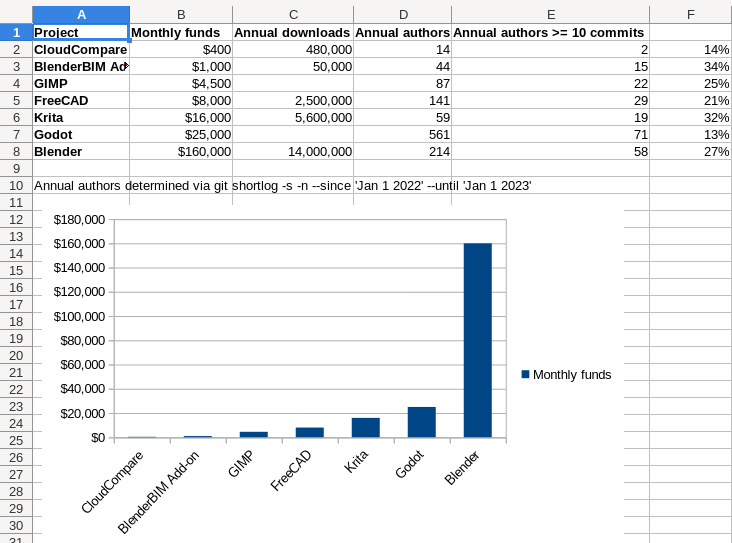Click the 13% cell in column F
732x543 pixels.
[x=691, y=134]
